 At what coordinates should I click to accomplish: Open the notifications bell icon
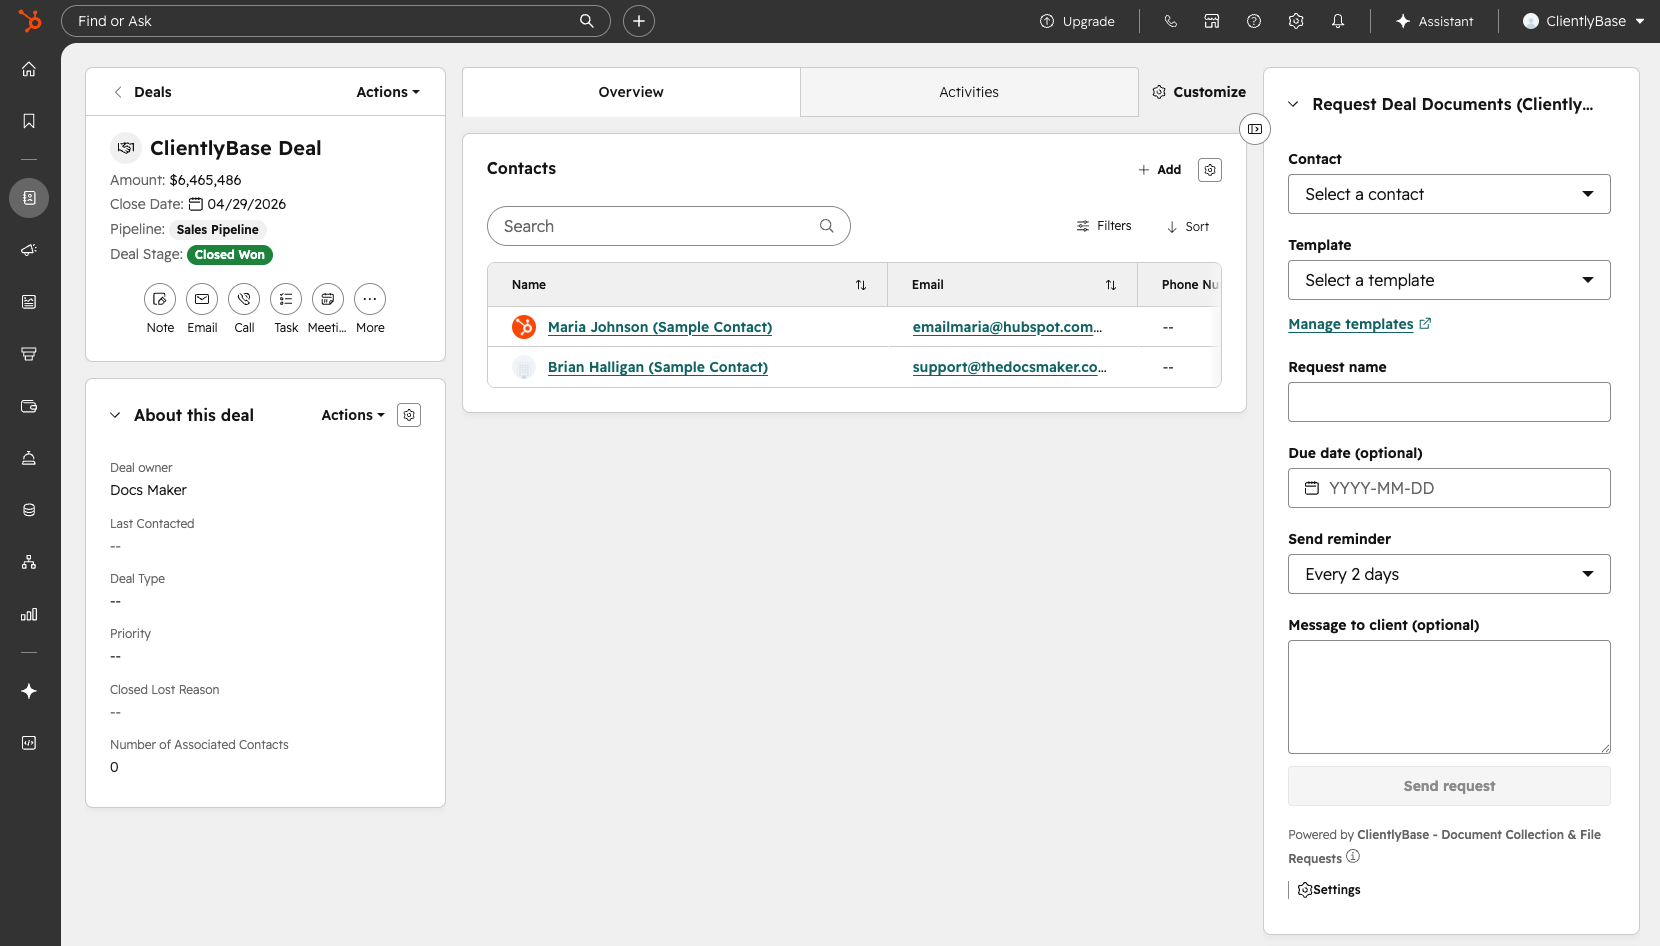(x=1338, y=21)
